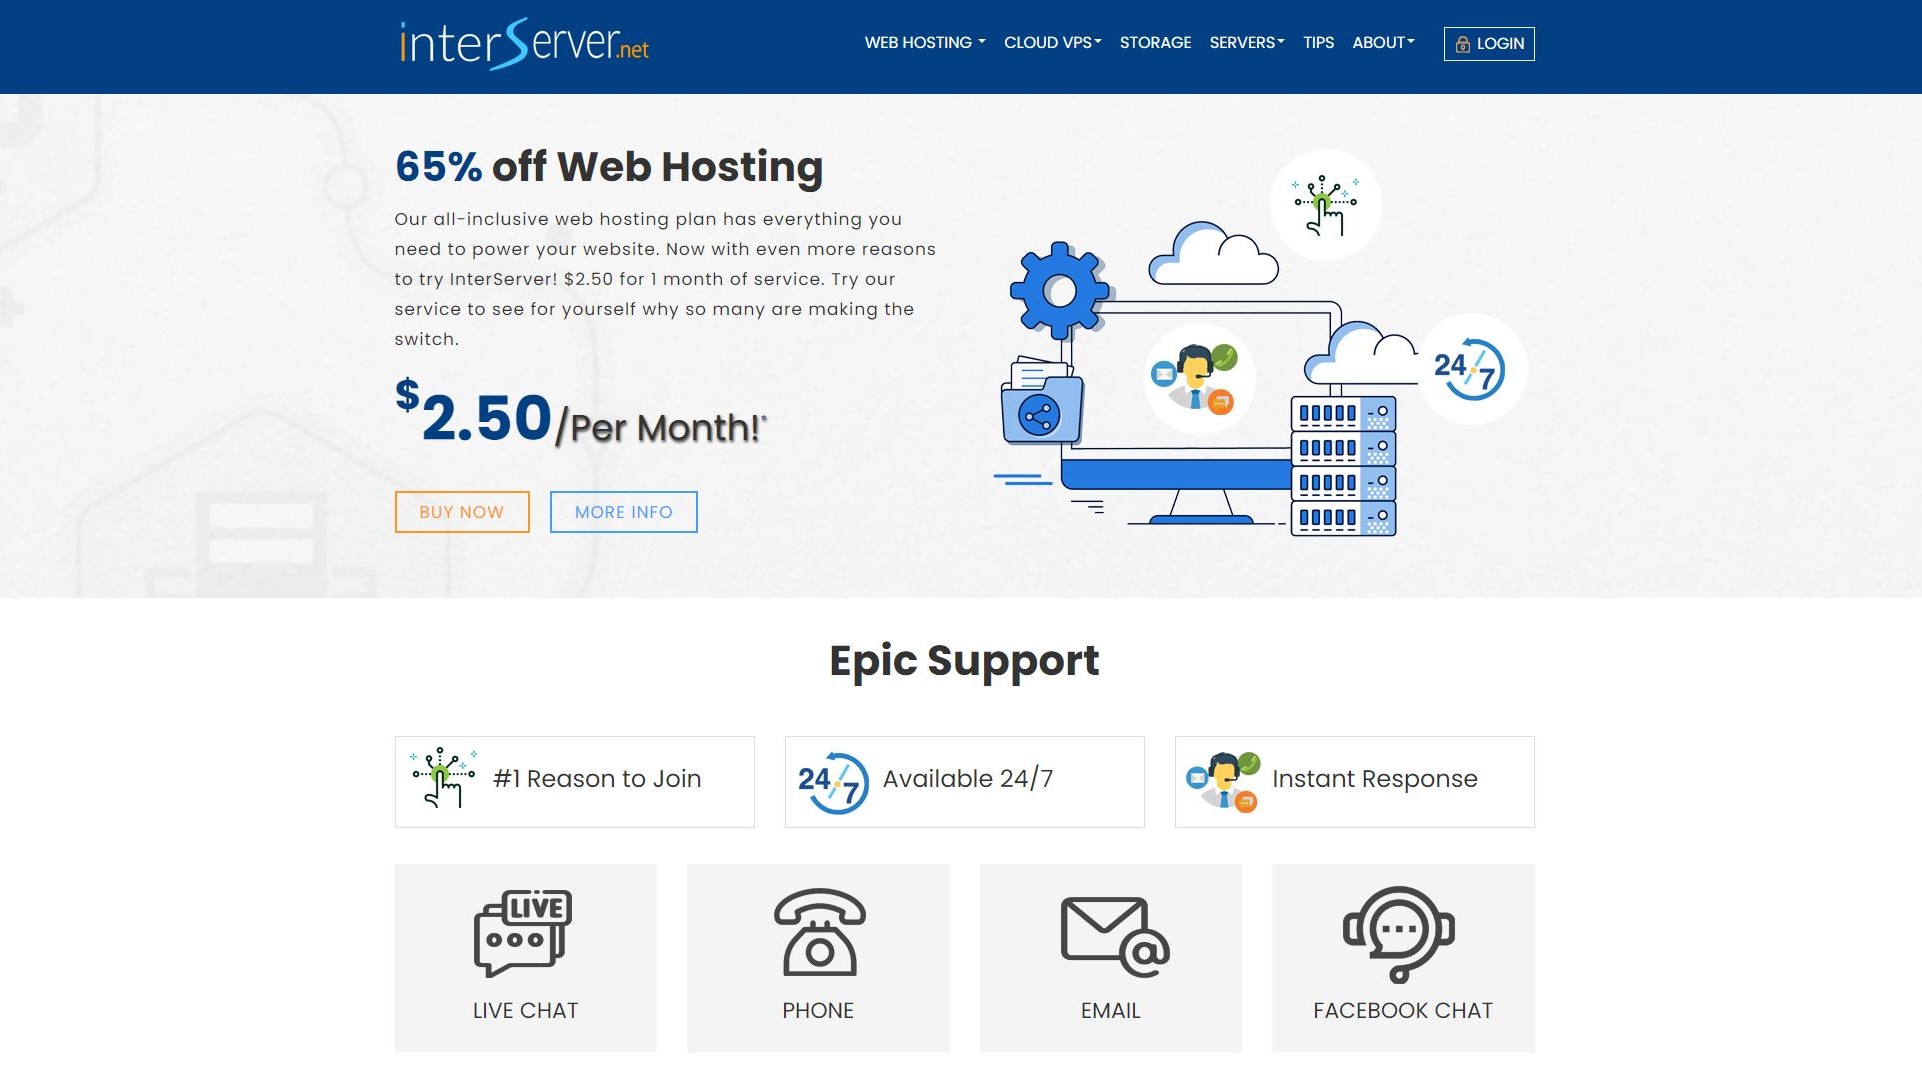Click the Storage navigation link

[1154, 42]
